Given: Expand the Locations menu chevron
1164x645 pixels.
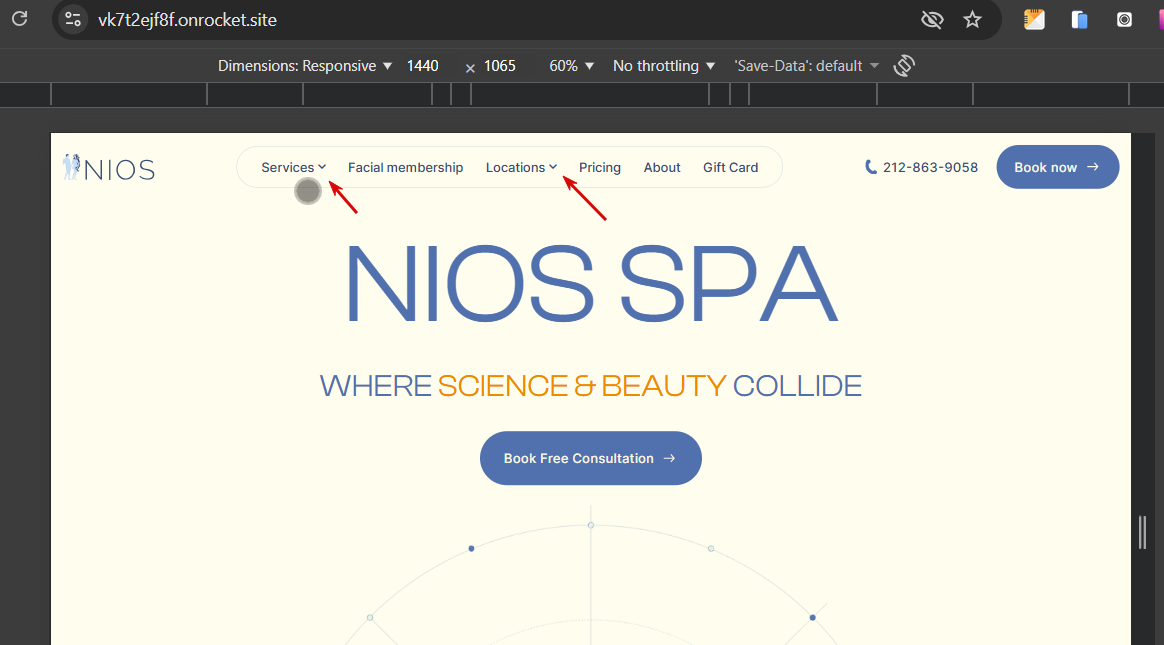Looking at the screenshot, I should coord(553,167).
